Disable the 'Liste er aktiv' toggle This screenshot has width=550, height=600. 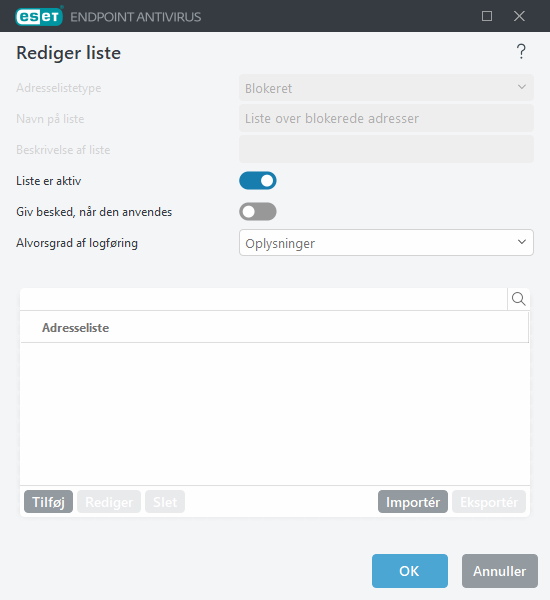258,181
